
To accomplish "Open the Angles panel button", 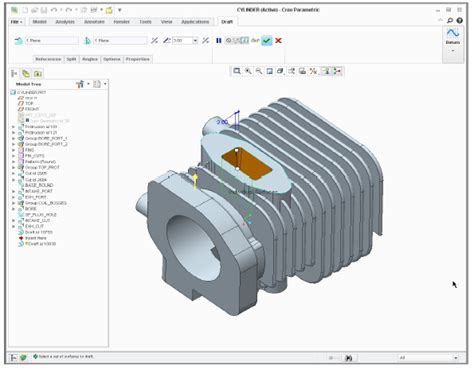I will coord(90,59).
